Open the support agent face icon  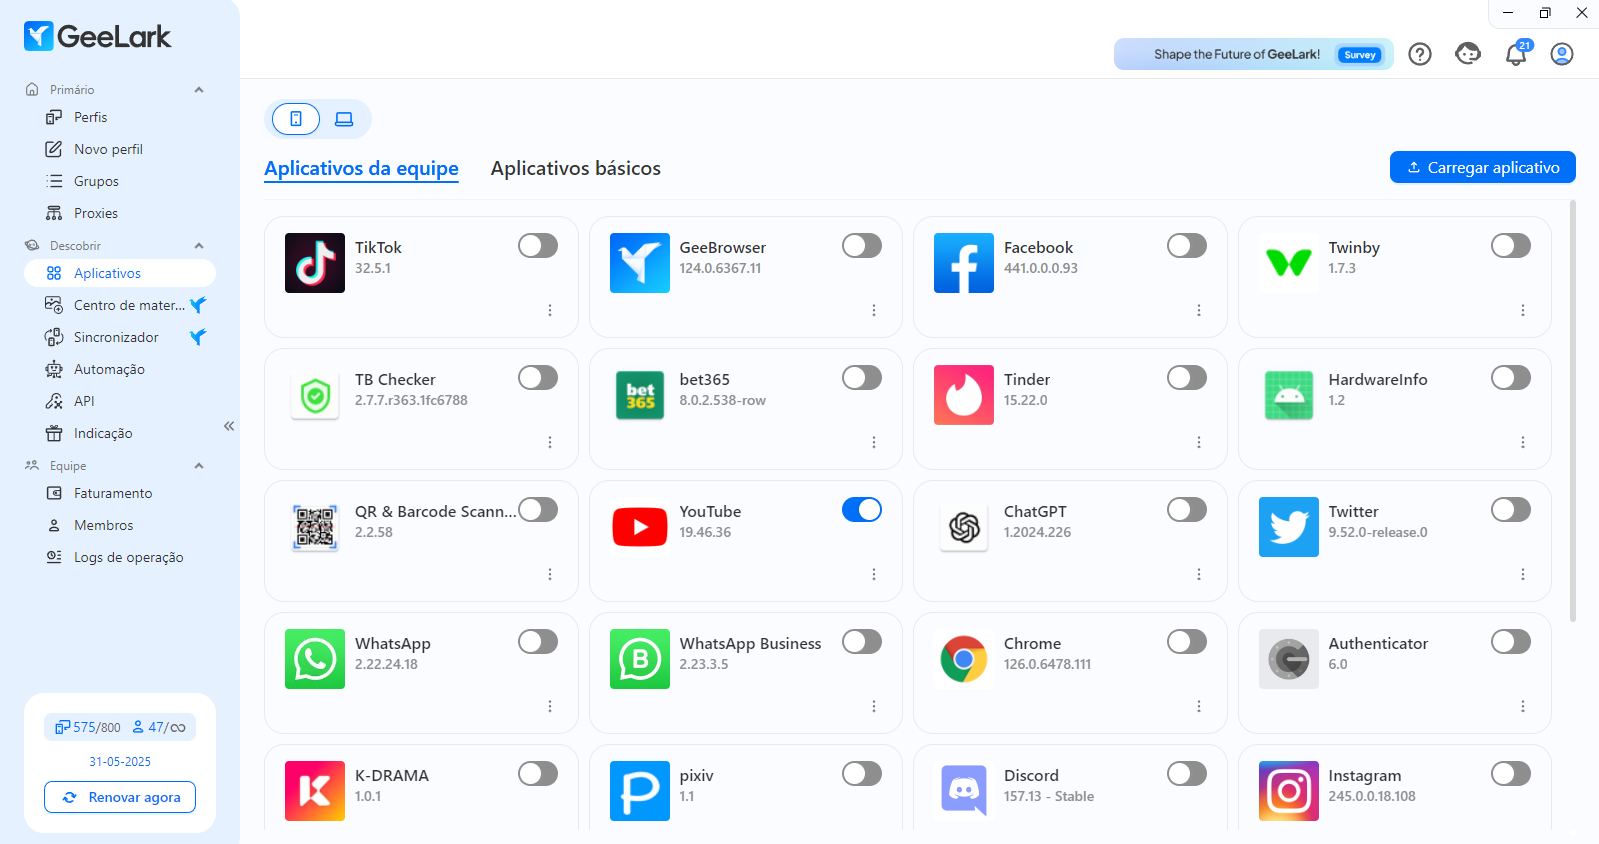coord(1468,54)
